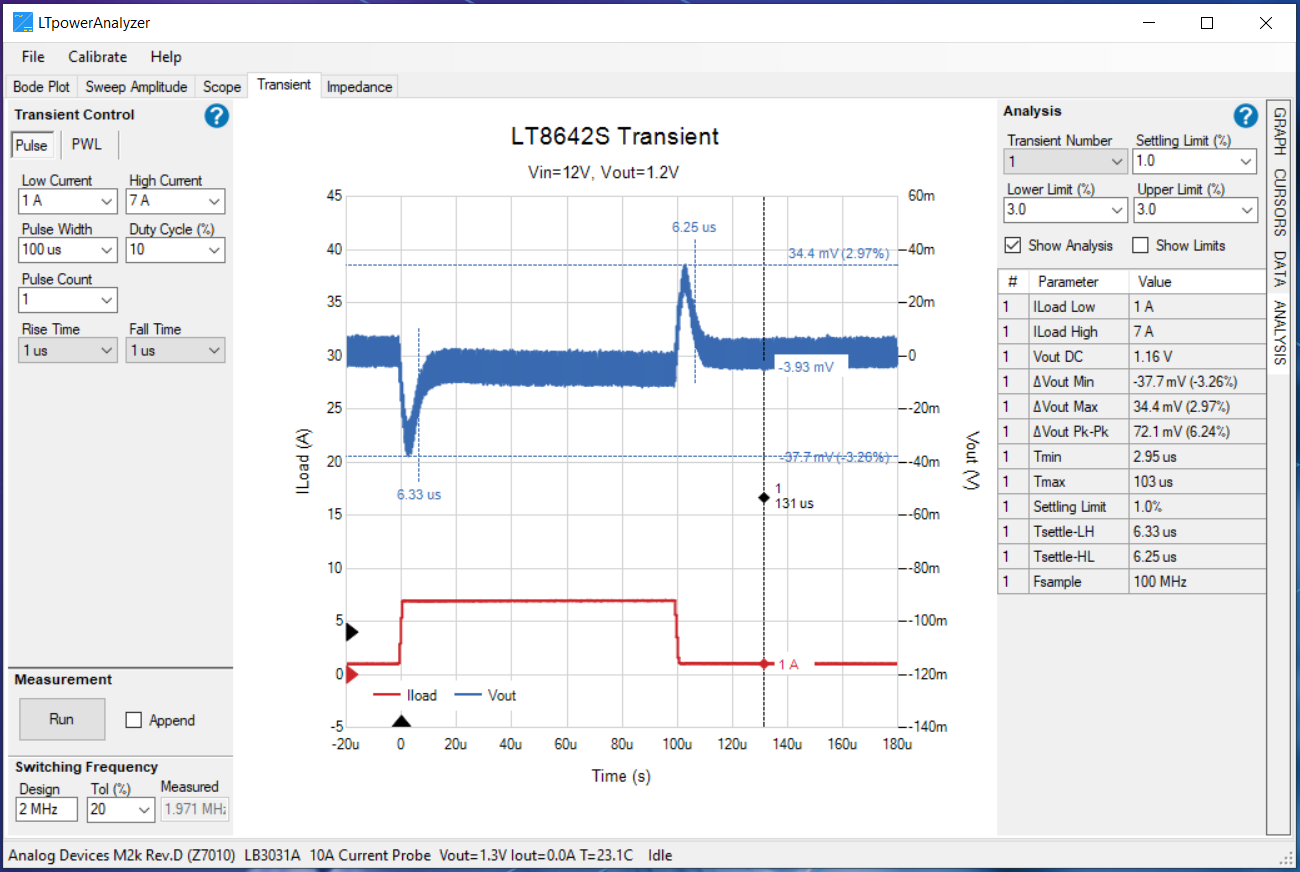Open the Analysis panel help icon

click(1245, 115)
